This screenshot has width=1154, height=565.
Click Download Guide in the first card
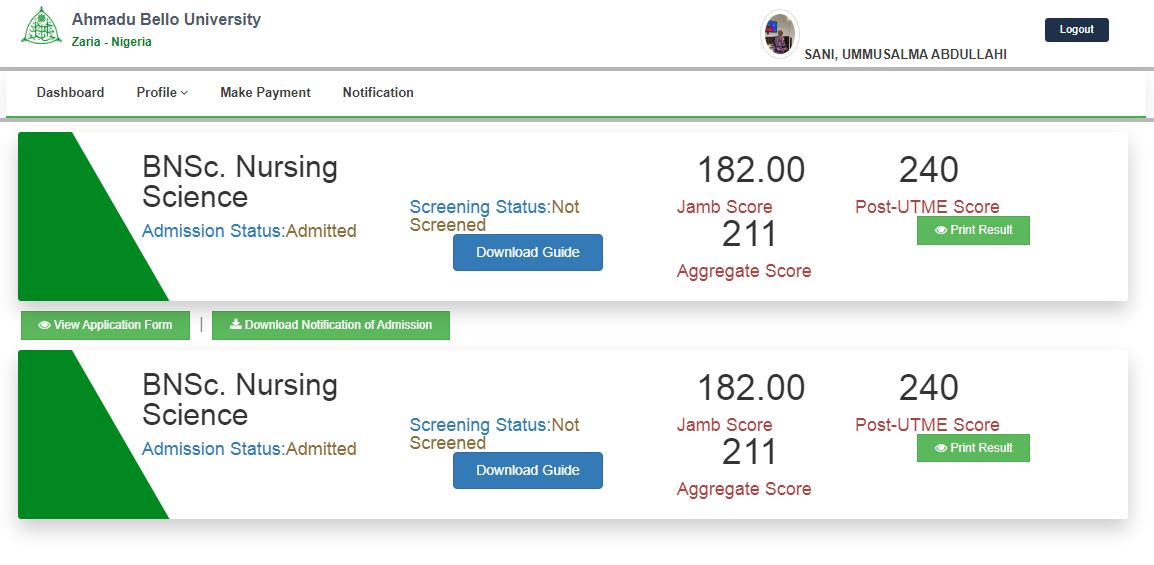click(x=527, y=253)
